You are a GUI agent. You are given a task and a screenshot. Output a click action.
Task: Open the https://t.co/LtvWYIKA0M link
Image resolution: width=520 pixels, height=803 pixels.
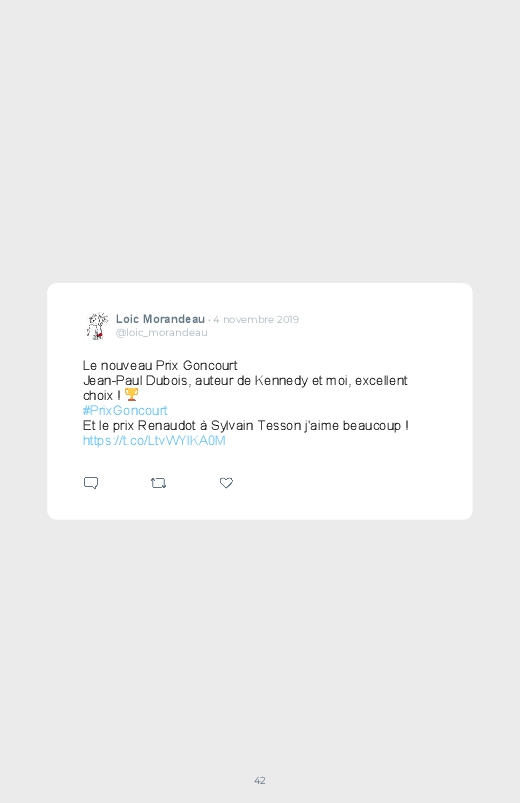point(154,440)
